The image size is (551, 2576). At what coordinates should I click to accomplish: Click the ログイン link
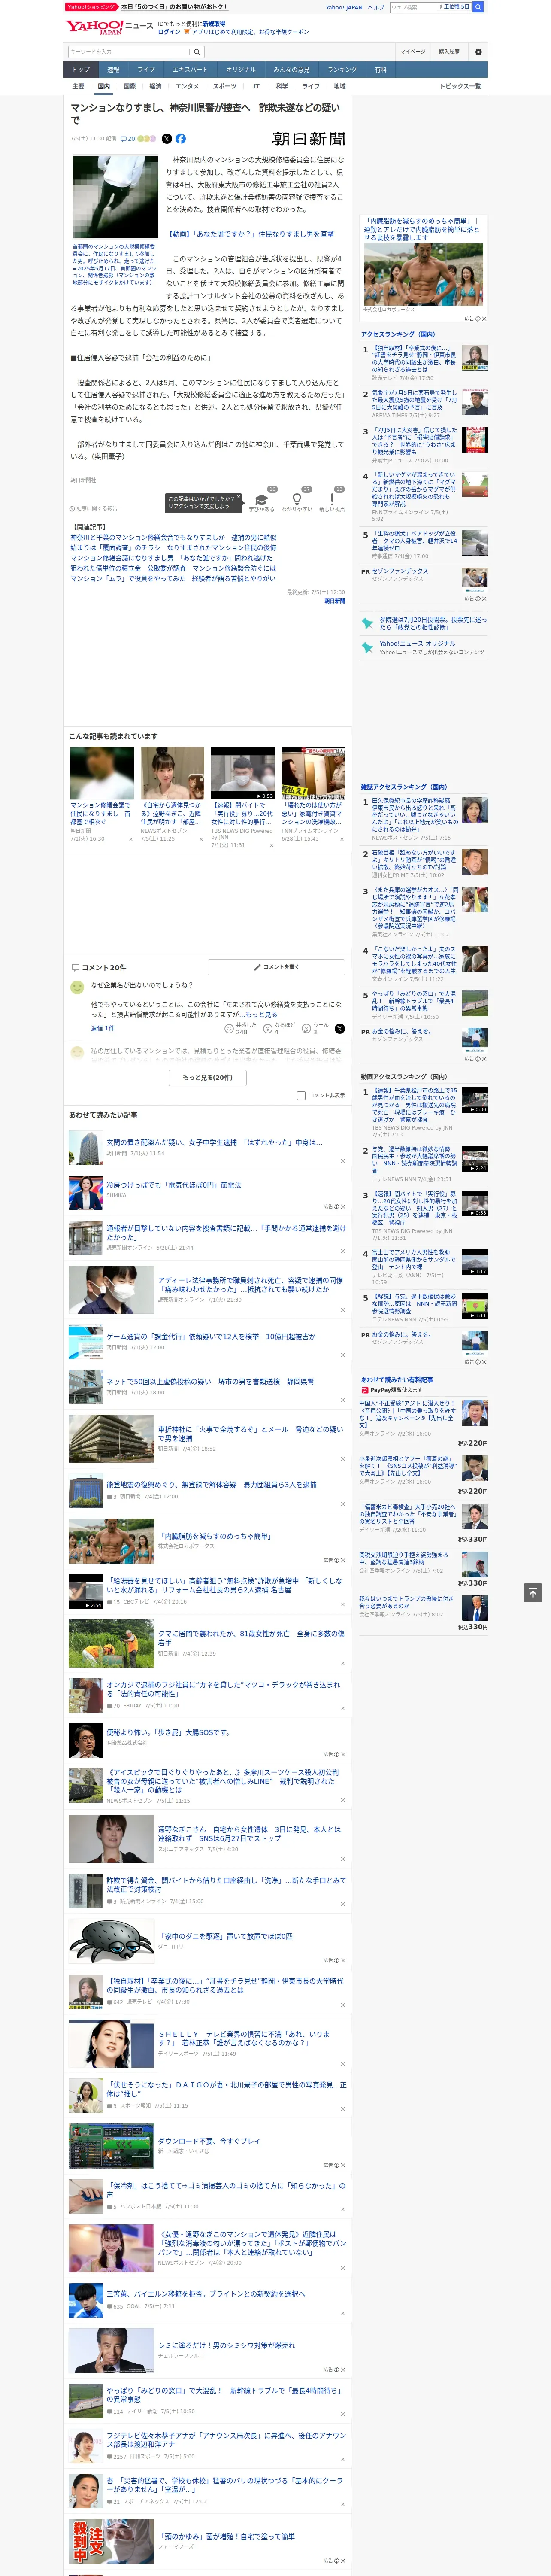pyautogui.click(x=169, y=32)
